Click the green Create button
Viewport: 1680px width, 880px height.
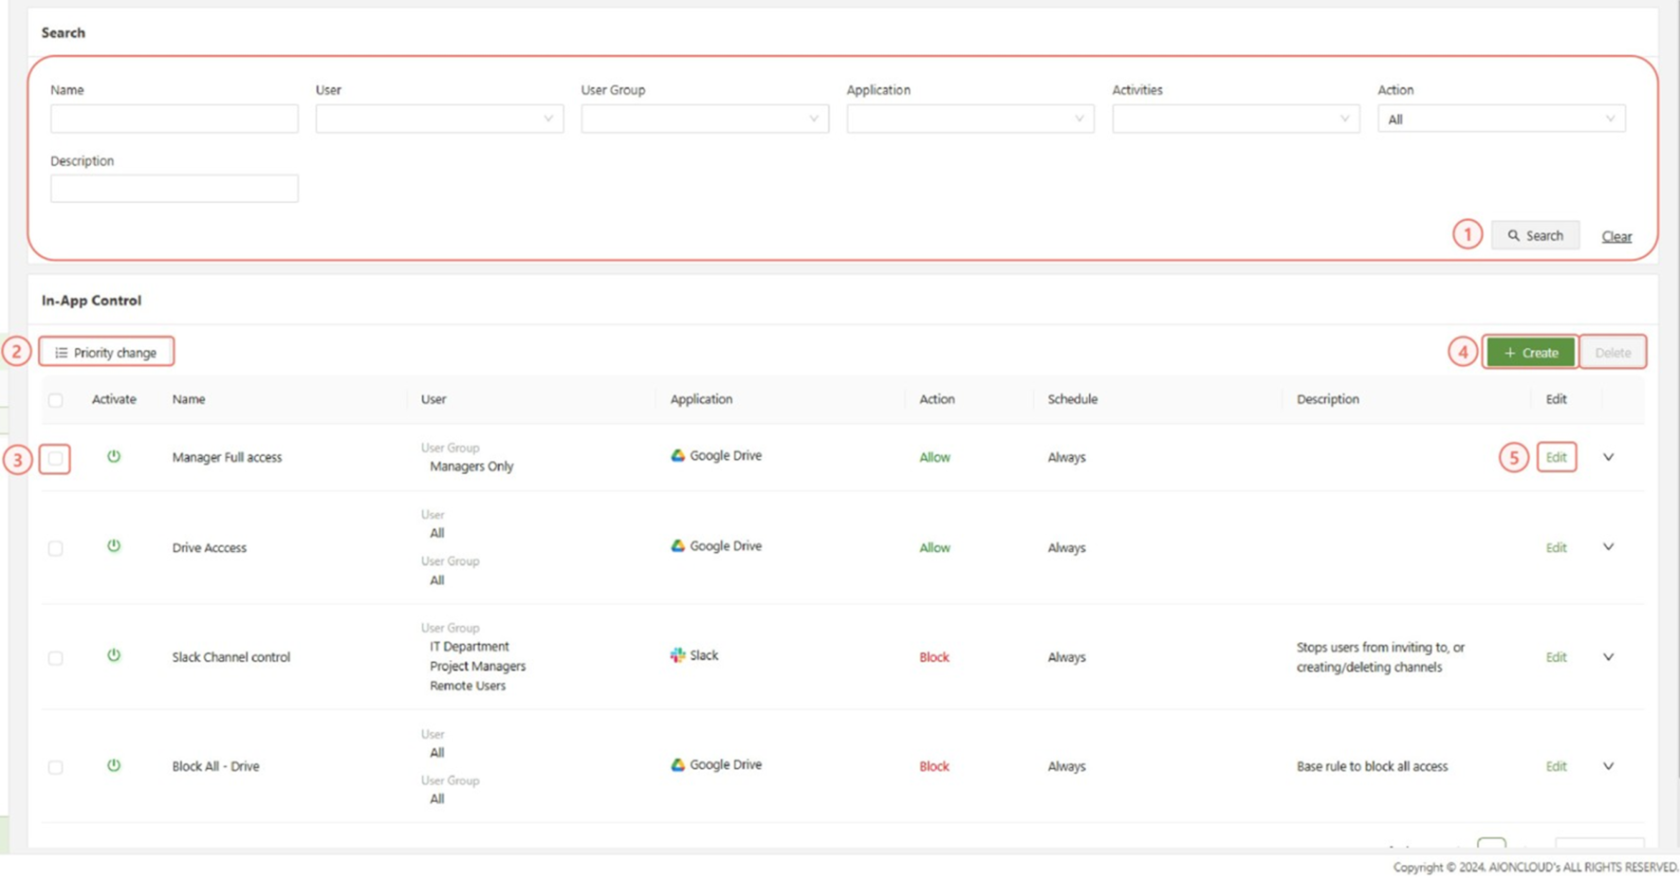tap(1530, 353)
